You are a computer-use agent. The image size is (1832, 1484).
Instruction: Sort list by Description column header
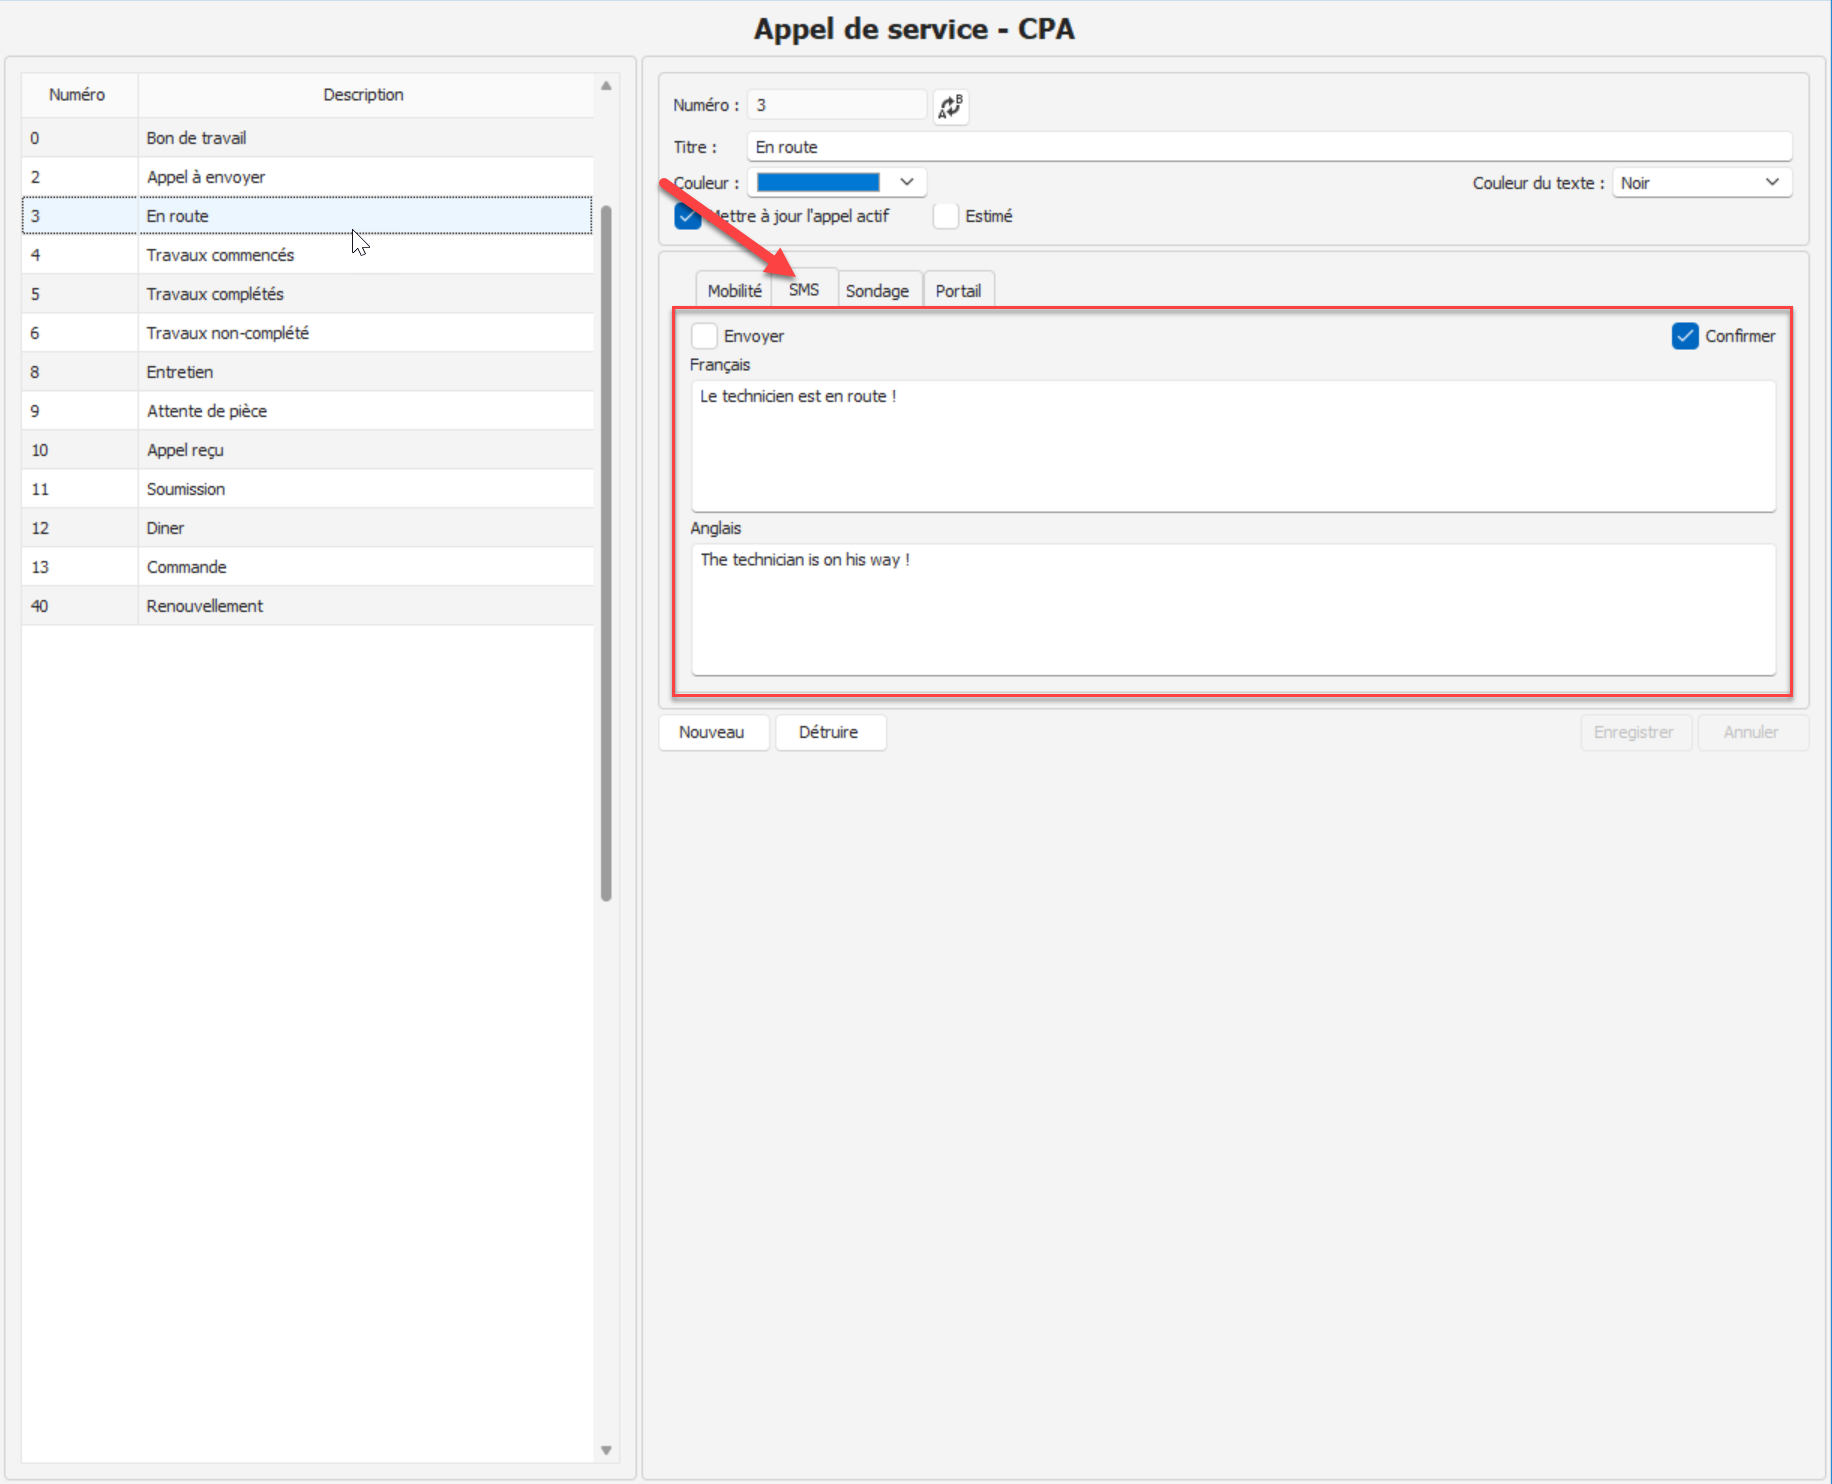(x=363, y=95)
